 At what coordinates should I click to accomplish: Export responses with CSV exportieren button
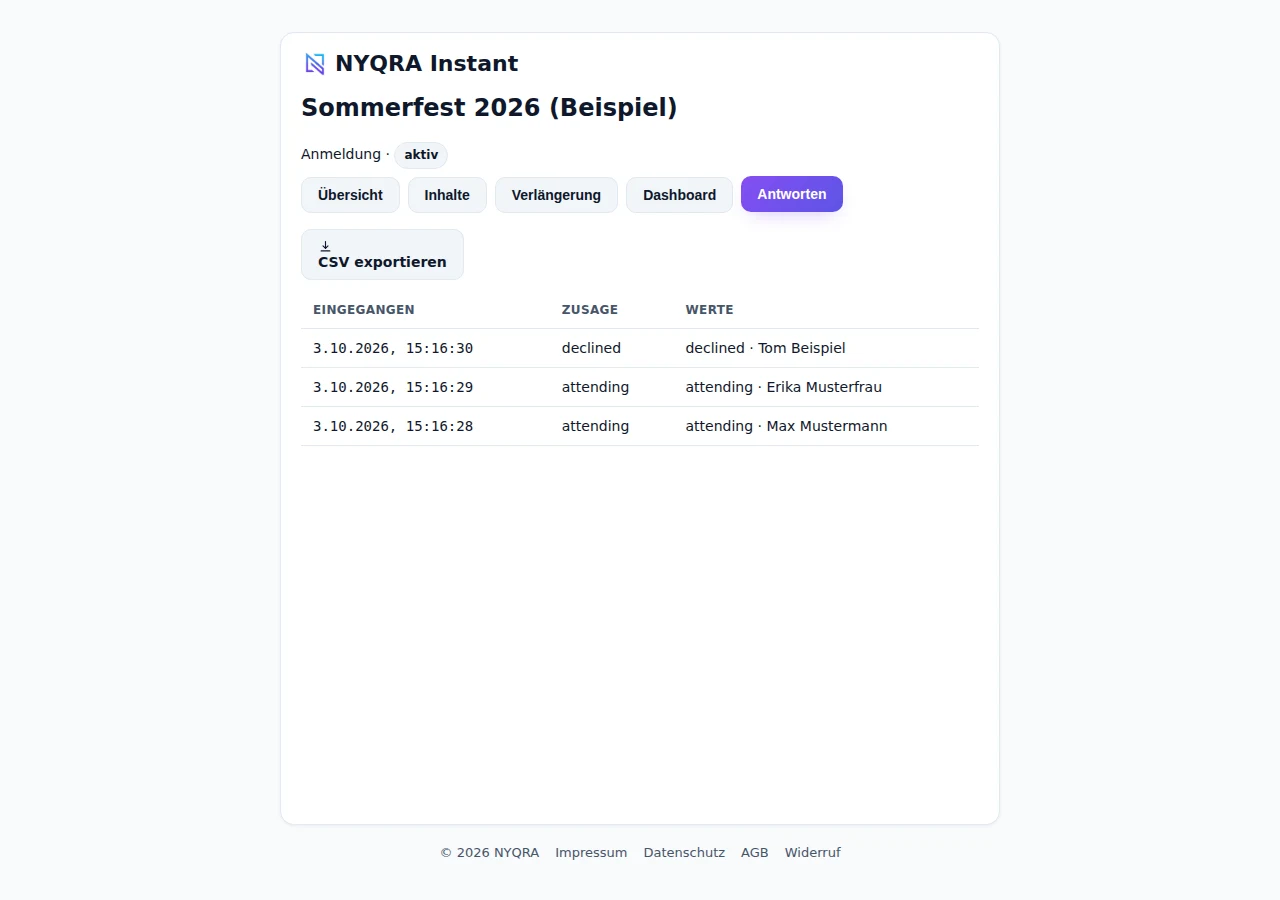pos(382,255)
